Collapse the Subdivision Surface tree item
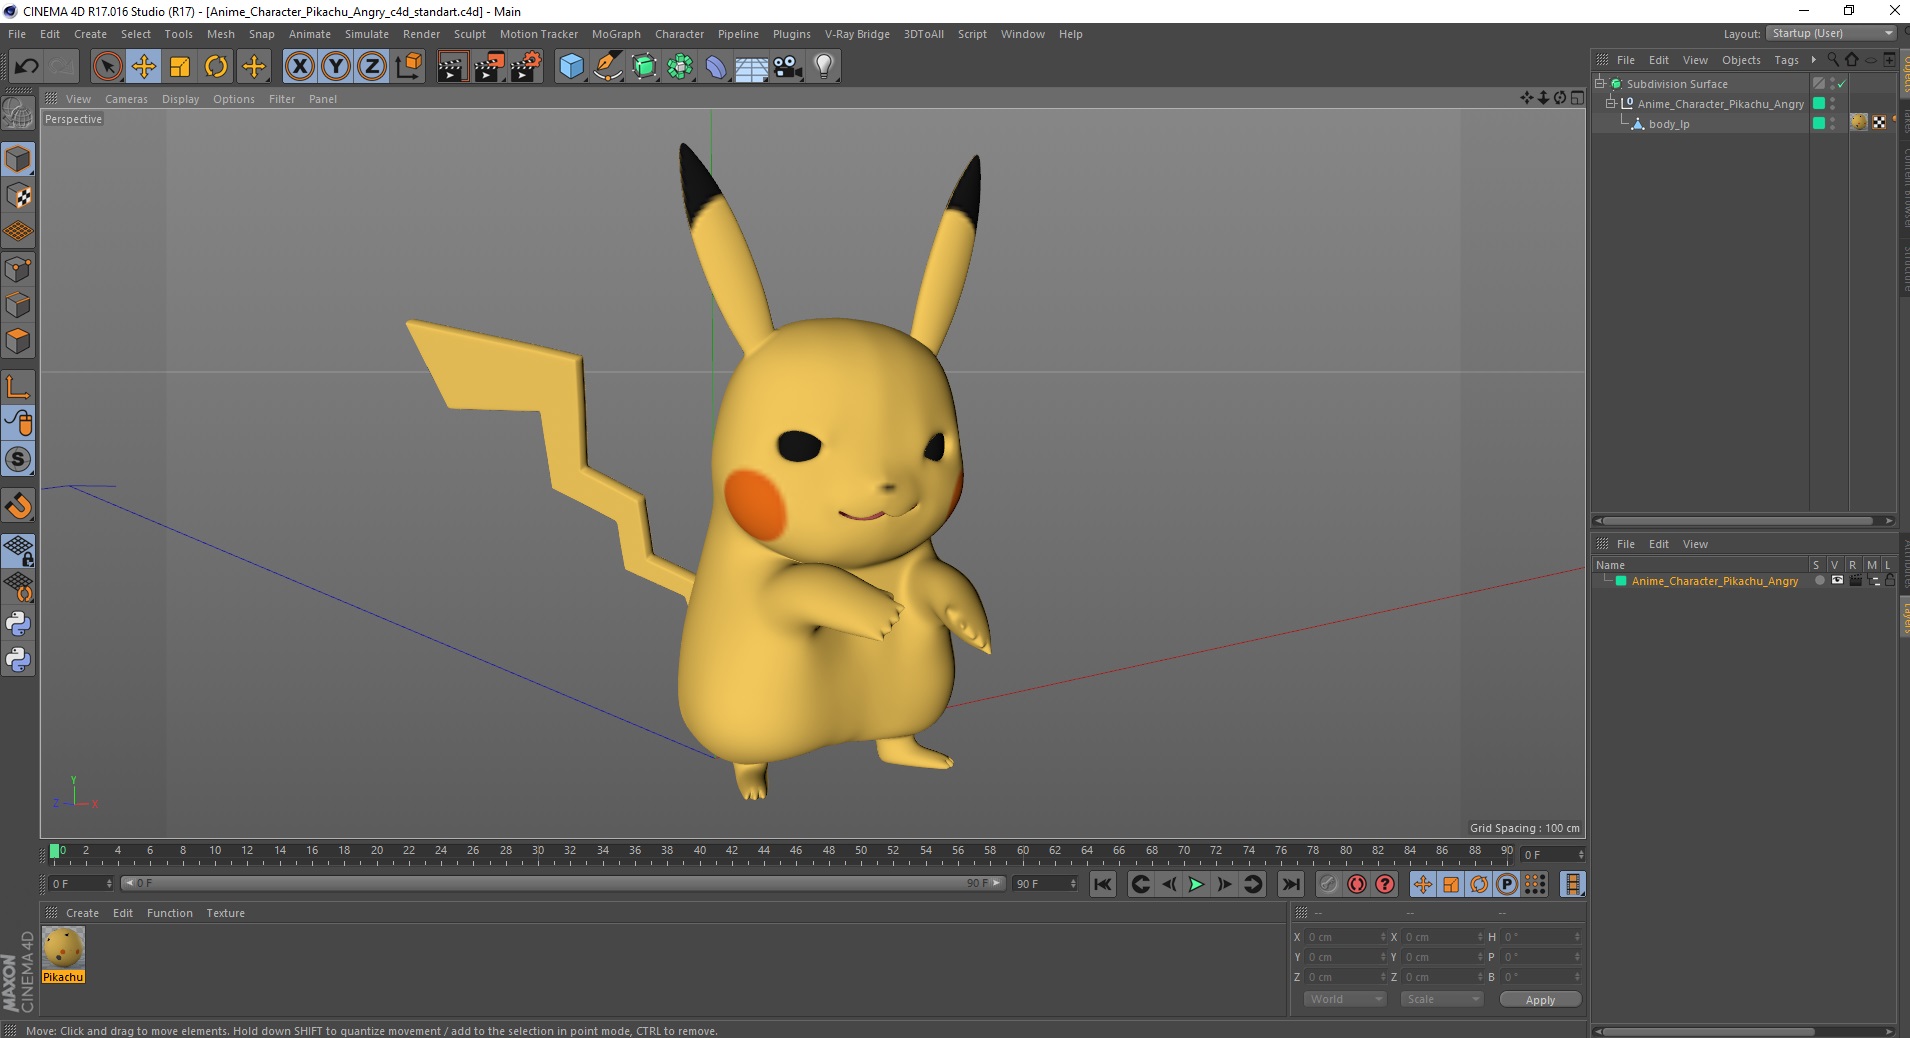1910x1038 pixels. [x=1600, y=83]
